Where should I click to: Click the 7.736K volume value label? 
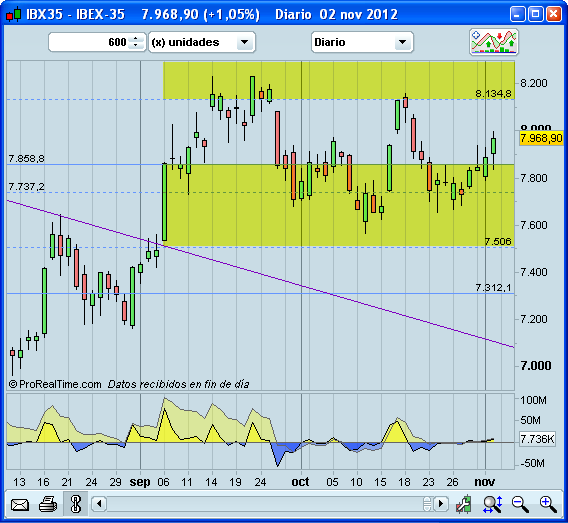[537, 439]
